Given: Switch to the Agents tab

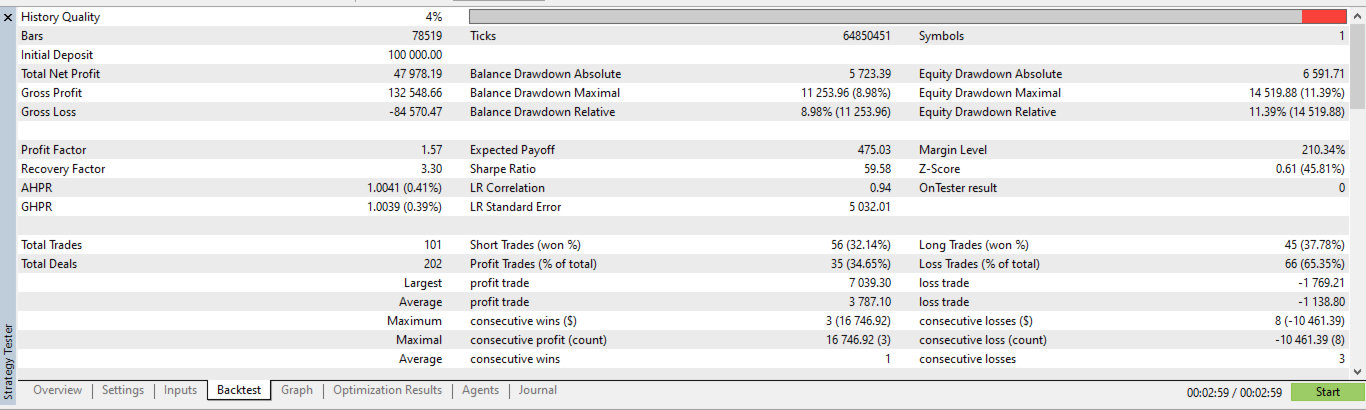Looking at the screenshot, I should tap(480, 391).
